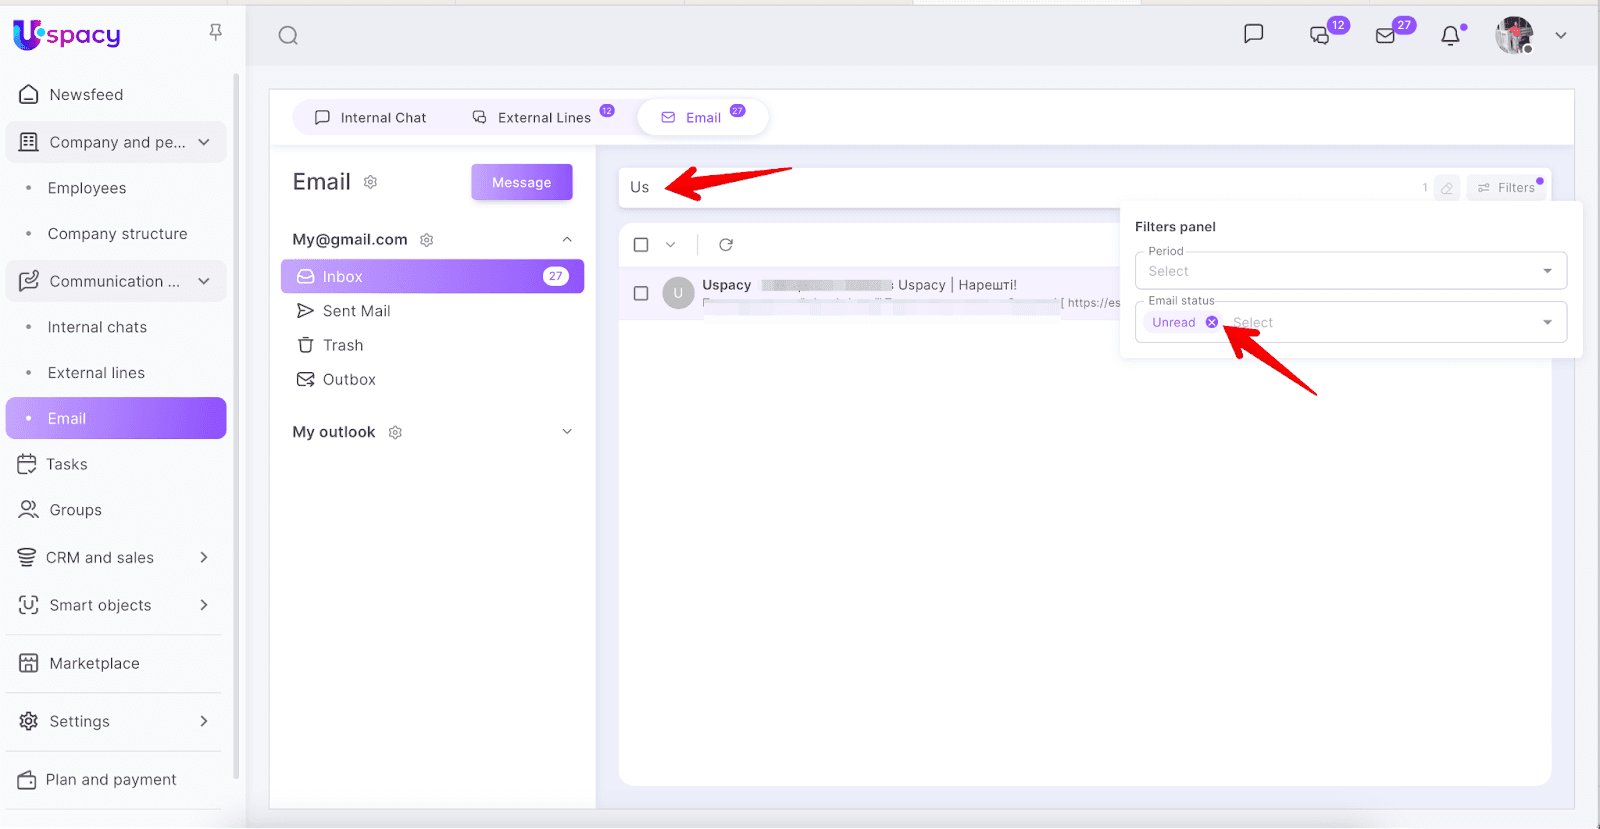Click the Filters button

pyautogui.click(x=1507, y=188)
